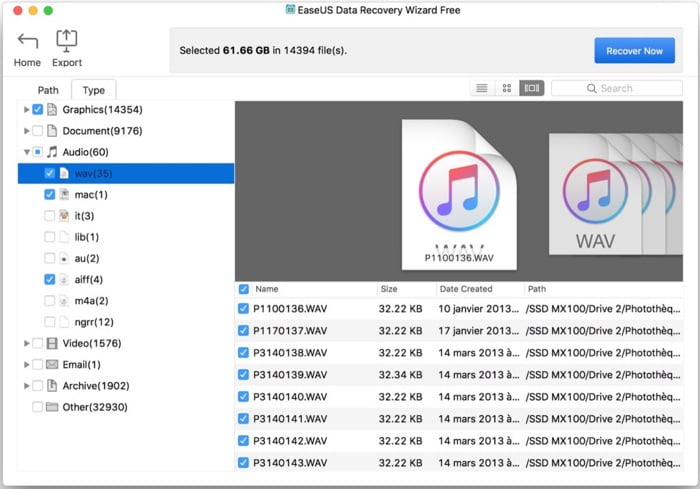
Task: Toggle the Audio(60) partial checkbox
Action: pyautogui.click(x=38, y=152)
